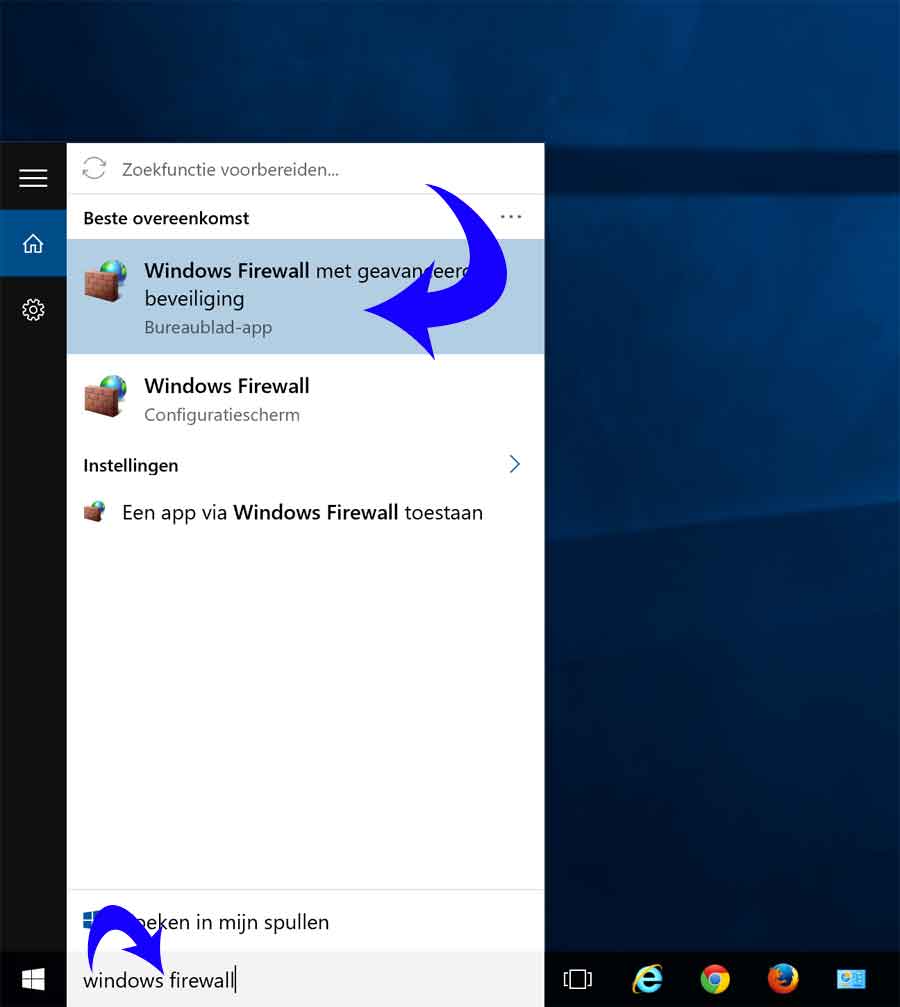Click Zoeken in mijn spullen

coord(305,922)
